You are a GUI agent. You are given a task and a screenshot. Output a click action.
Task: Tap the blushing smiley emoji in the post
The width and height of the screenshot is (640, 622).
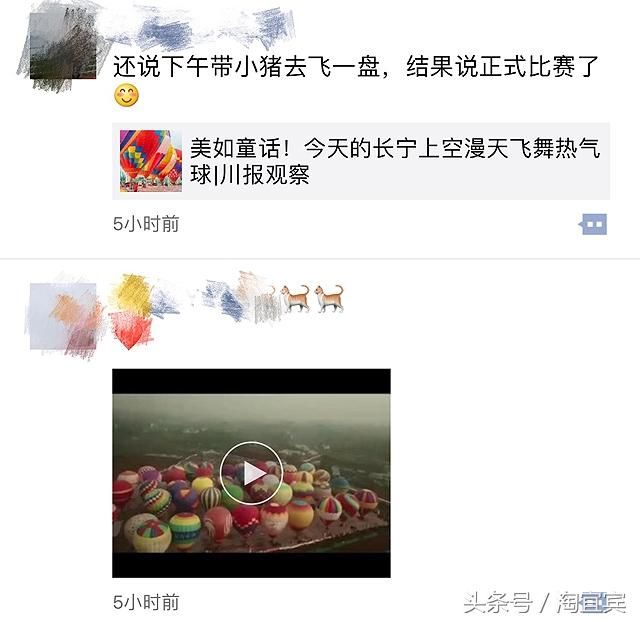click(127, 96)
